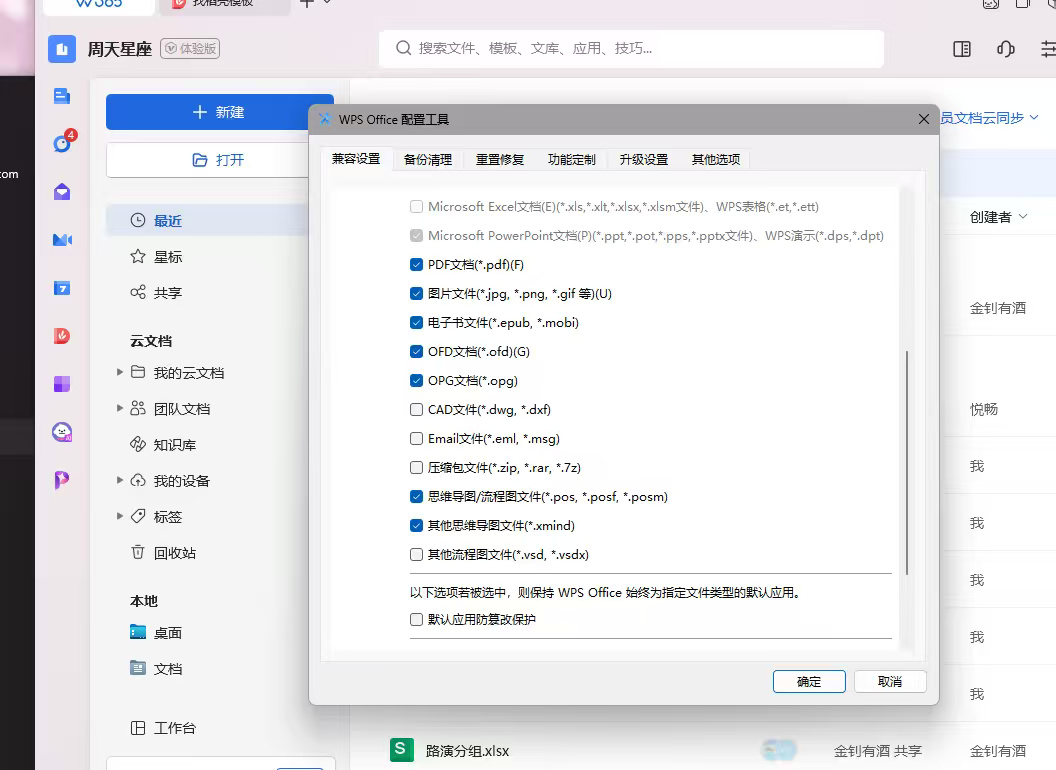Screen dimensions: 1056x770
Task: Click the blue WPS home logo icon
Action: click(62, 49)
